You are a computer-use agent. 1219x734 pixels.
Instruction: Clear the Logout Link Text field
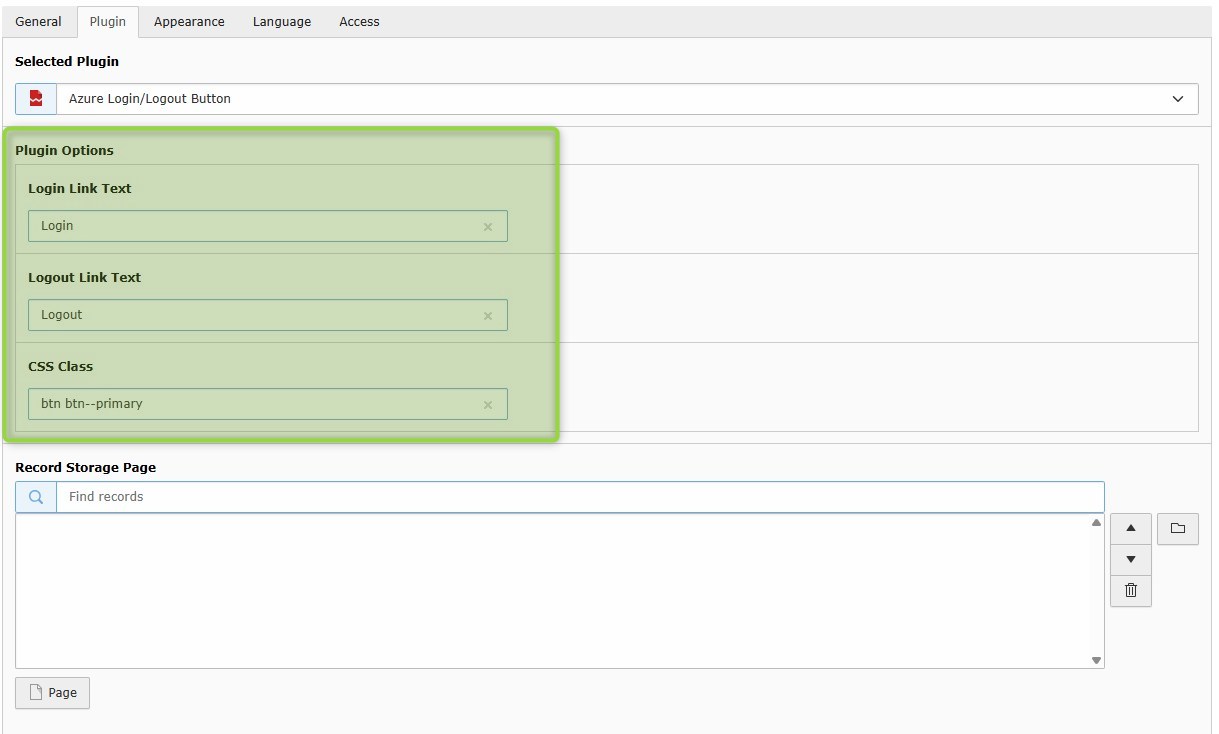coord(488,316)
